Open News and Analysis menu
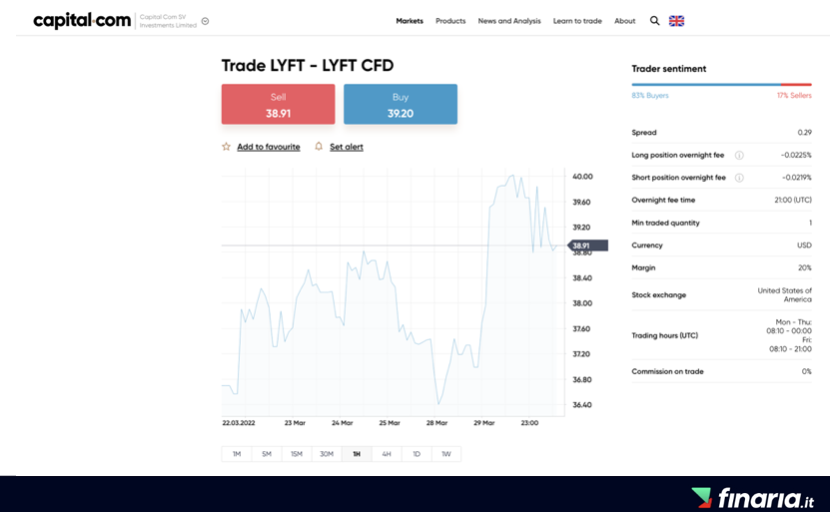Screen dimensions: 830x514 pyautogui.click(x=509, y=21)
